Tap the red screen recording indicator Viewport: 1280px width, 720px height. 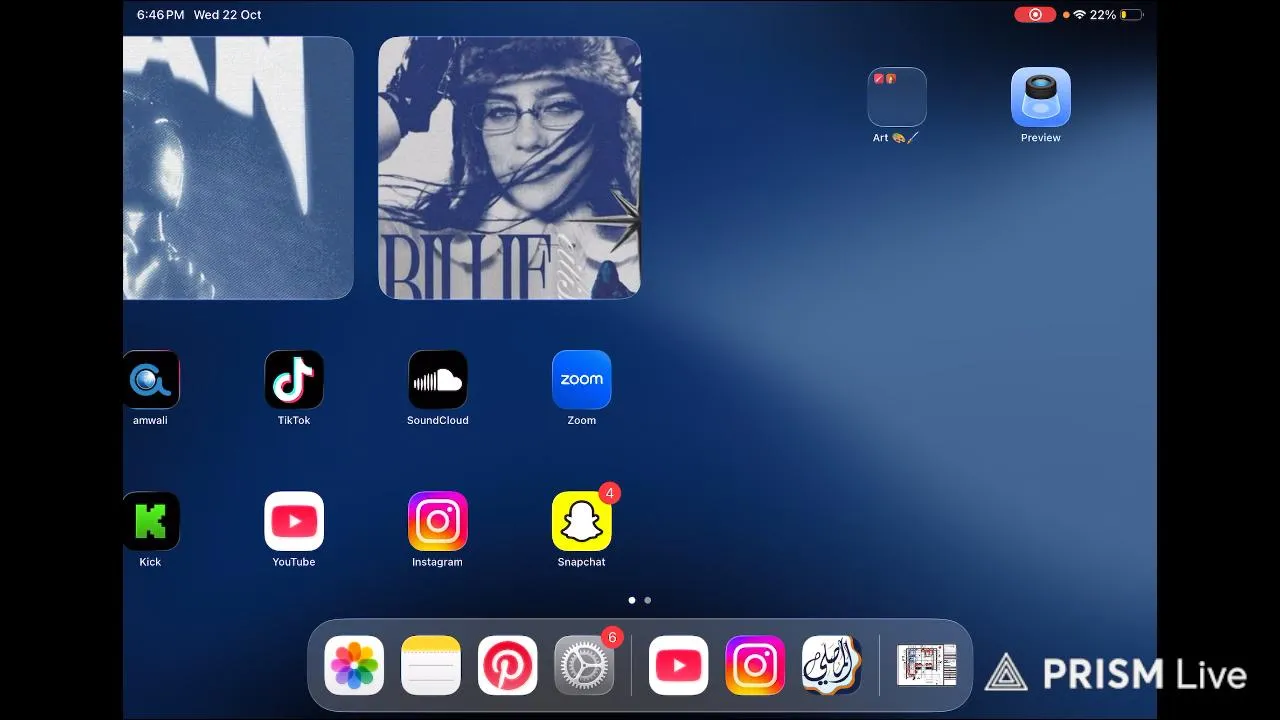[x=1035, y=15]
